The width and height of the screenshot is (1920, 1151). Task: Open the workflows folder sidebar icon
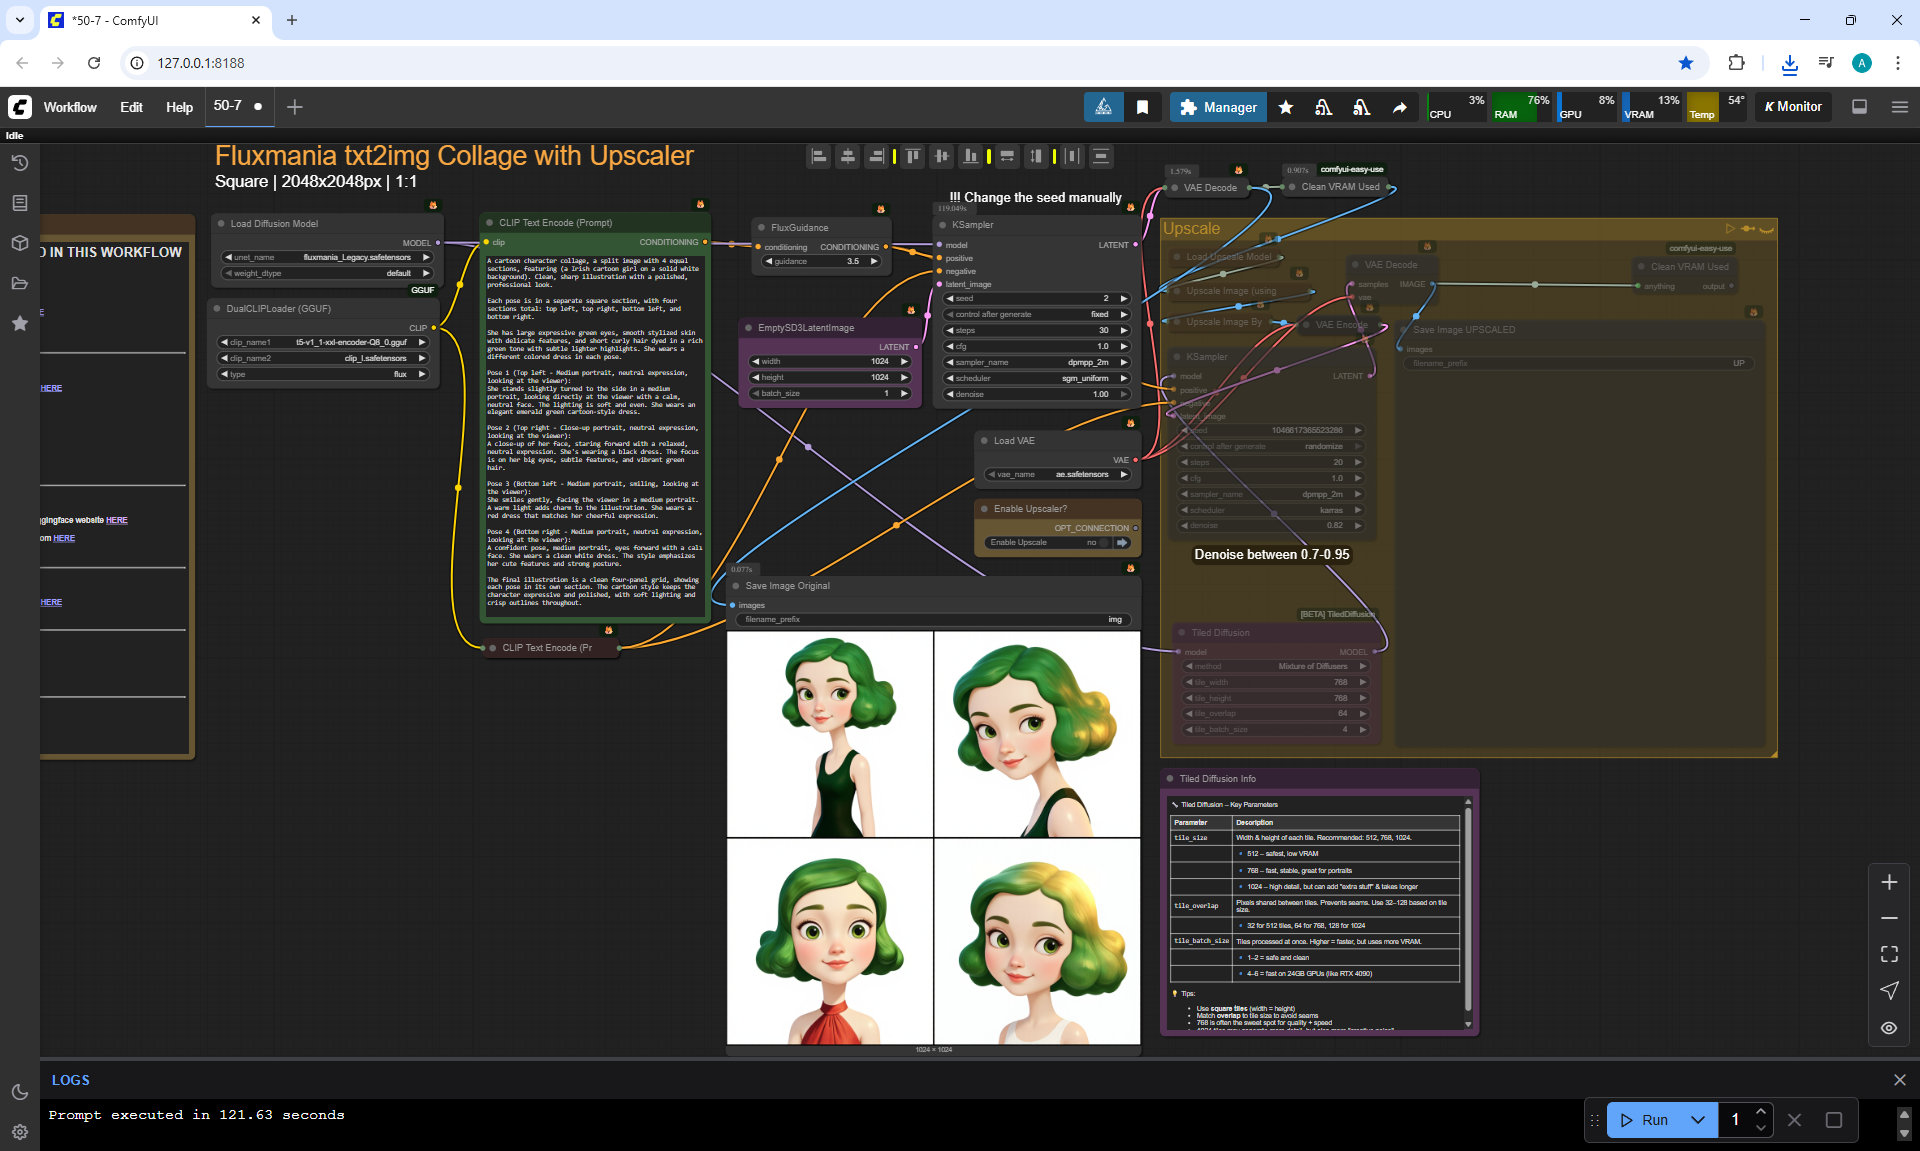point(19,283)
